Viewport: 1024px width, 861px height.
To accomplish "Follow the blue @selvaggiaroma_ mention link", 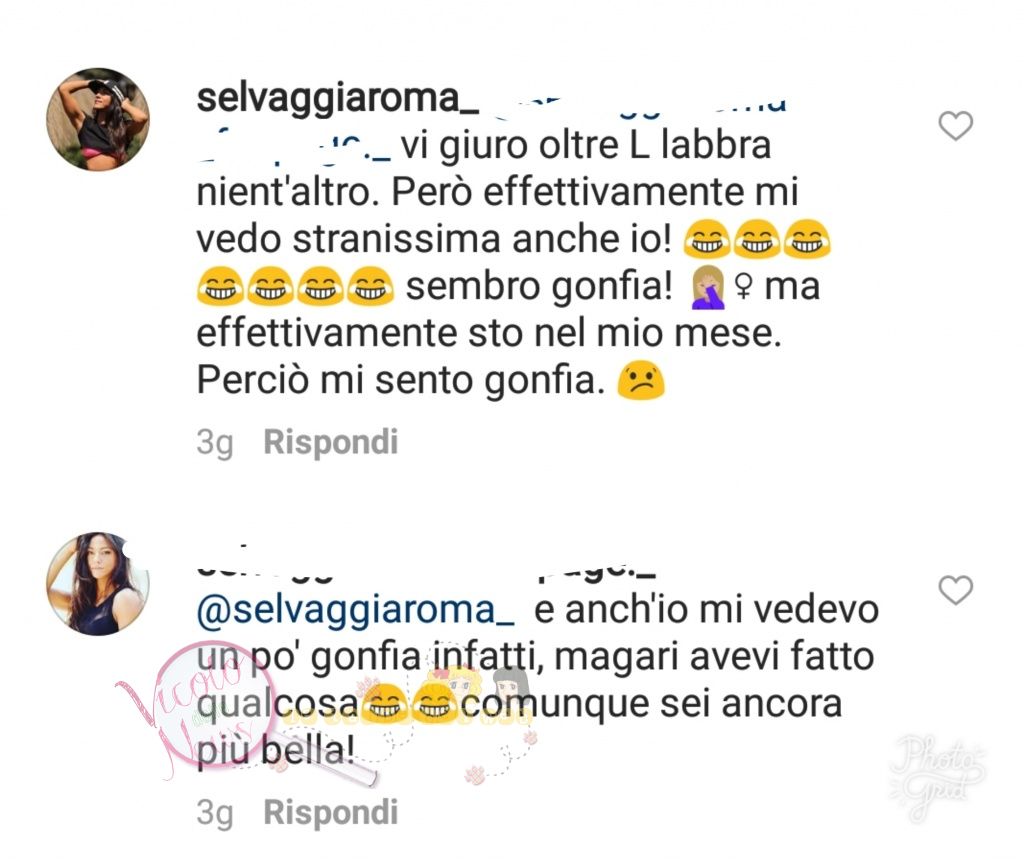I will [356, 610].
